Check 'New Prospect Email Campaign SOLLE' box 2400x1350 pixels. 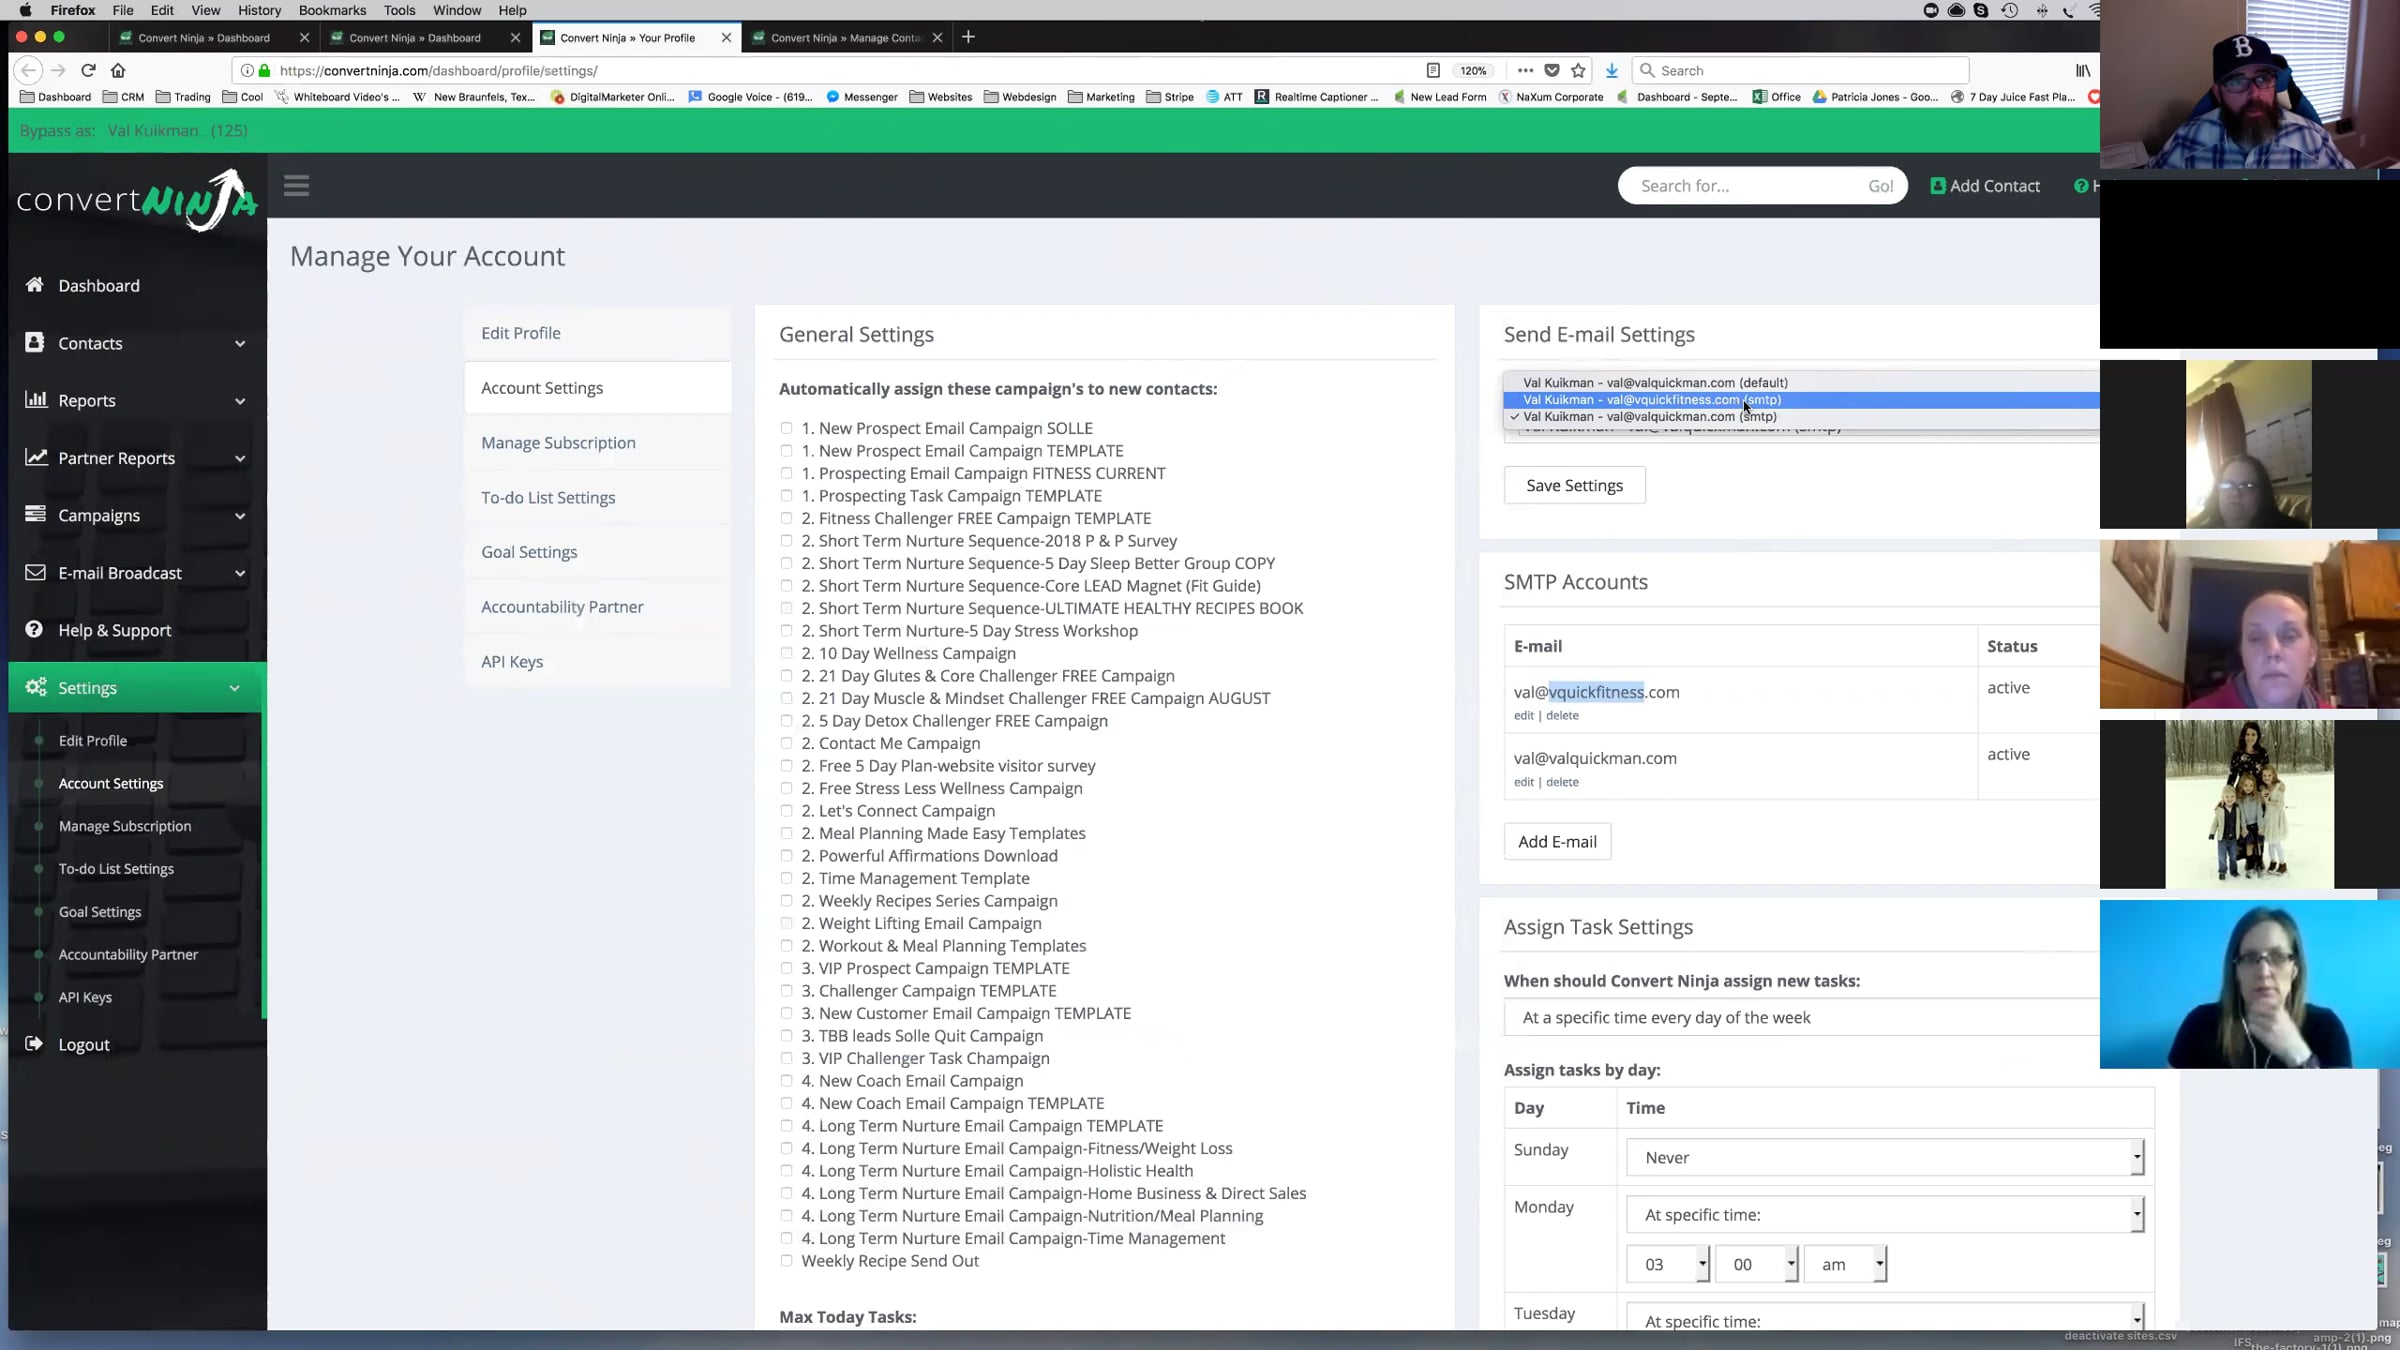(x=786, y=428)
